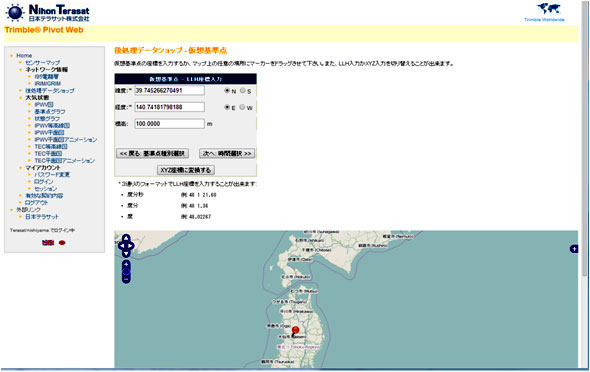Click the latitude input field

tap(170, 90)
